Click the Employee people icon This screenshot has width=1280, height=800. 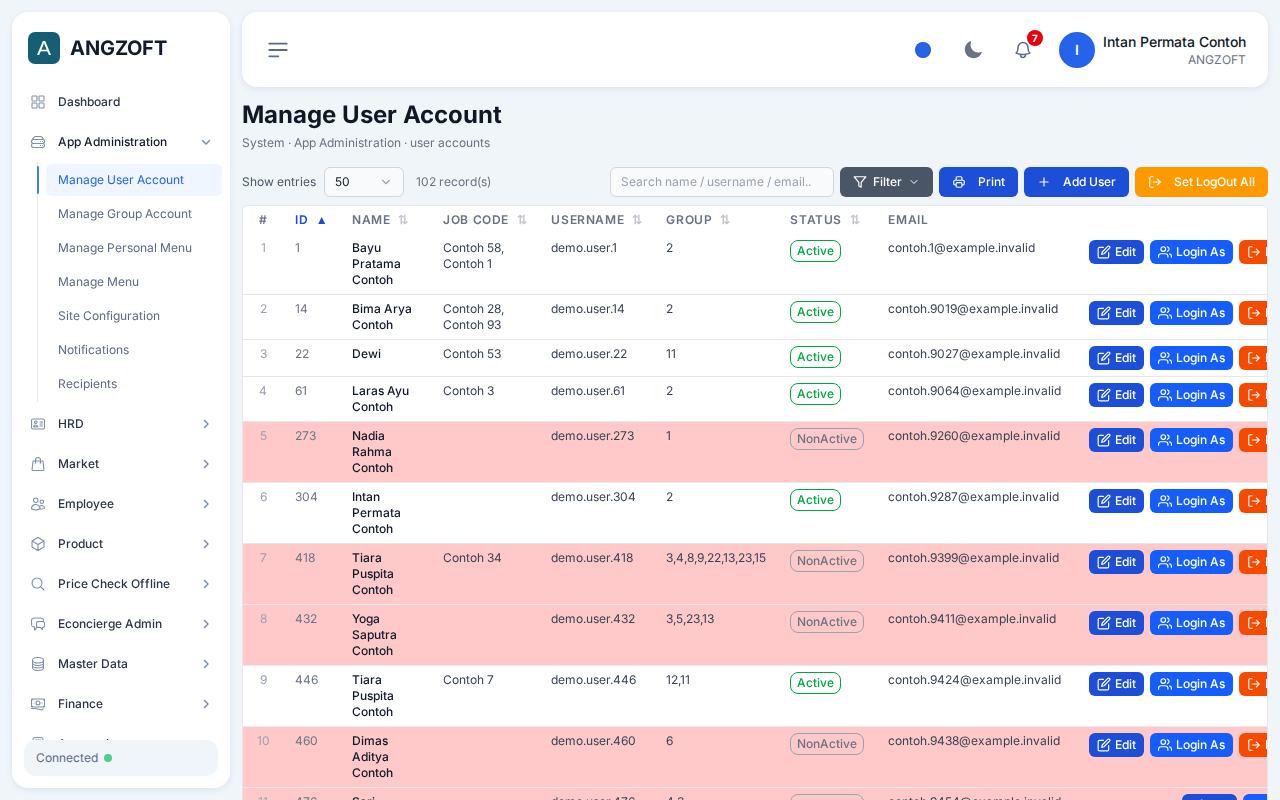pyautogui.click(x=38, y=504)
